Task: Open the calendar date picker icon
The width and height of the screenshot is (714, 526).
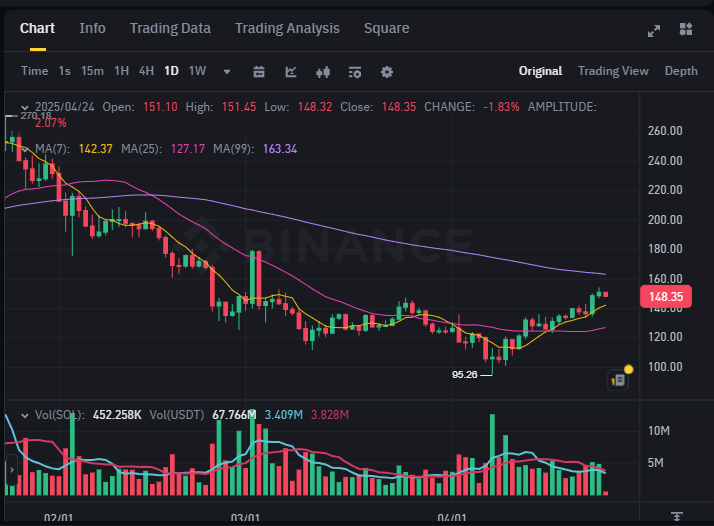Action: [x=259, y=71]
